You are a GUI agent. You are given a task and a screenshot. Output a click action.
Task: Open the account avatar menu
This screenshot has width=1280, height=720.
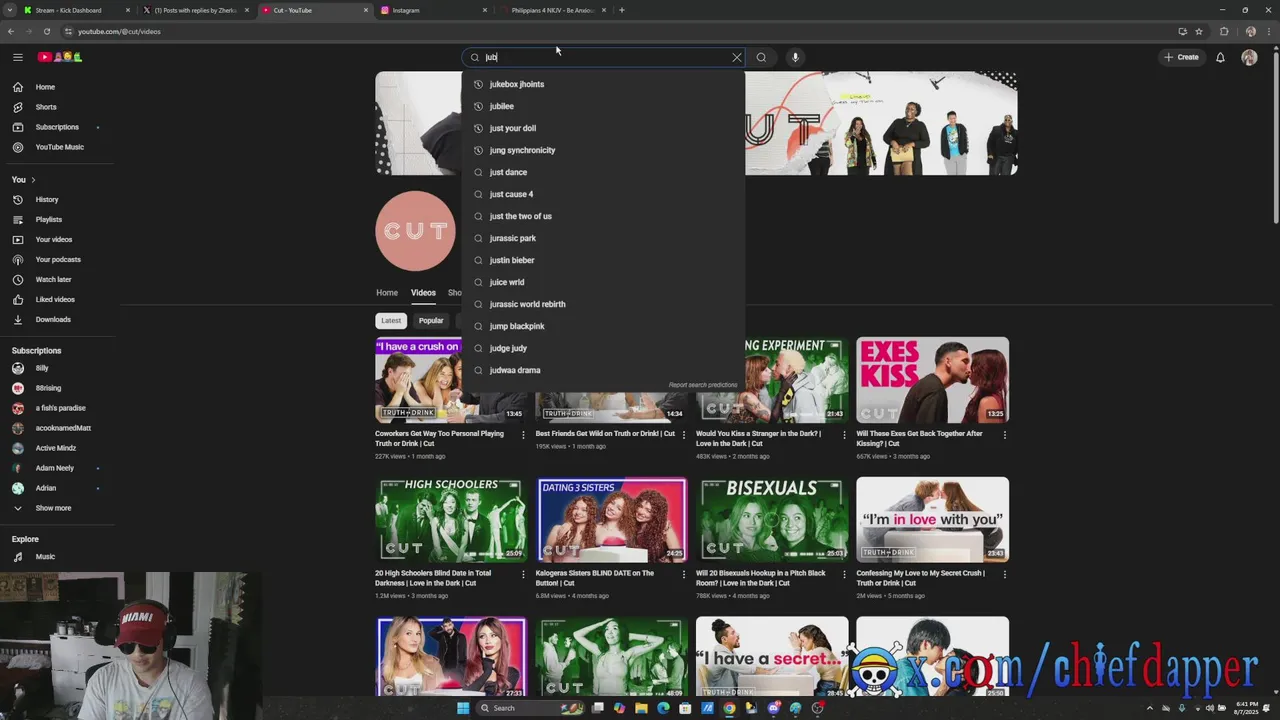1249,57
